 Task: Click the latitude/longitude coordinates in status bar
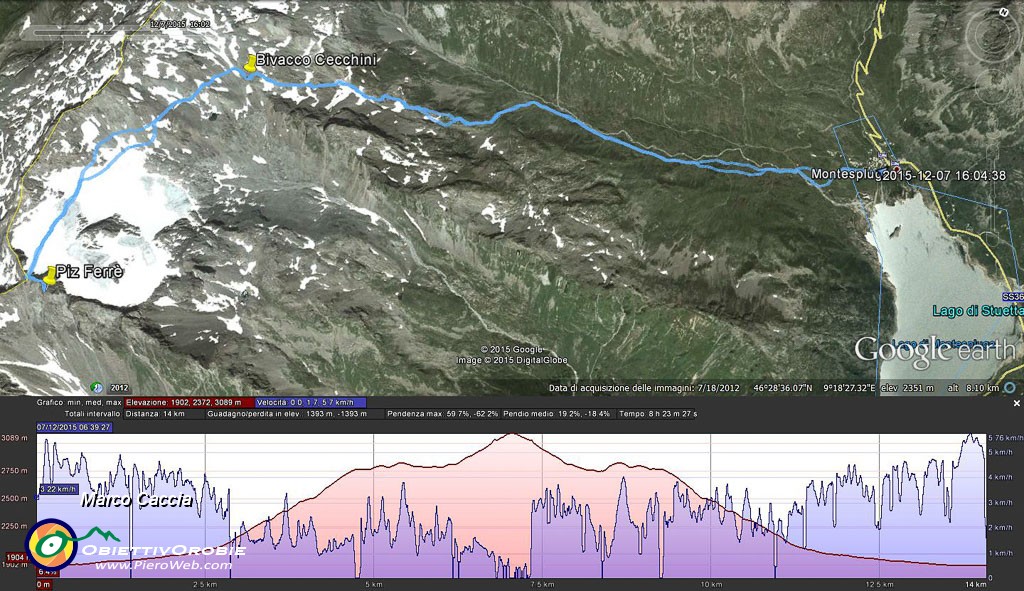(814, 388)
